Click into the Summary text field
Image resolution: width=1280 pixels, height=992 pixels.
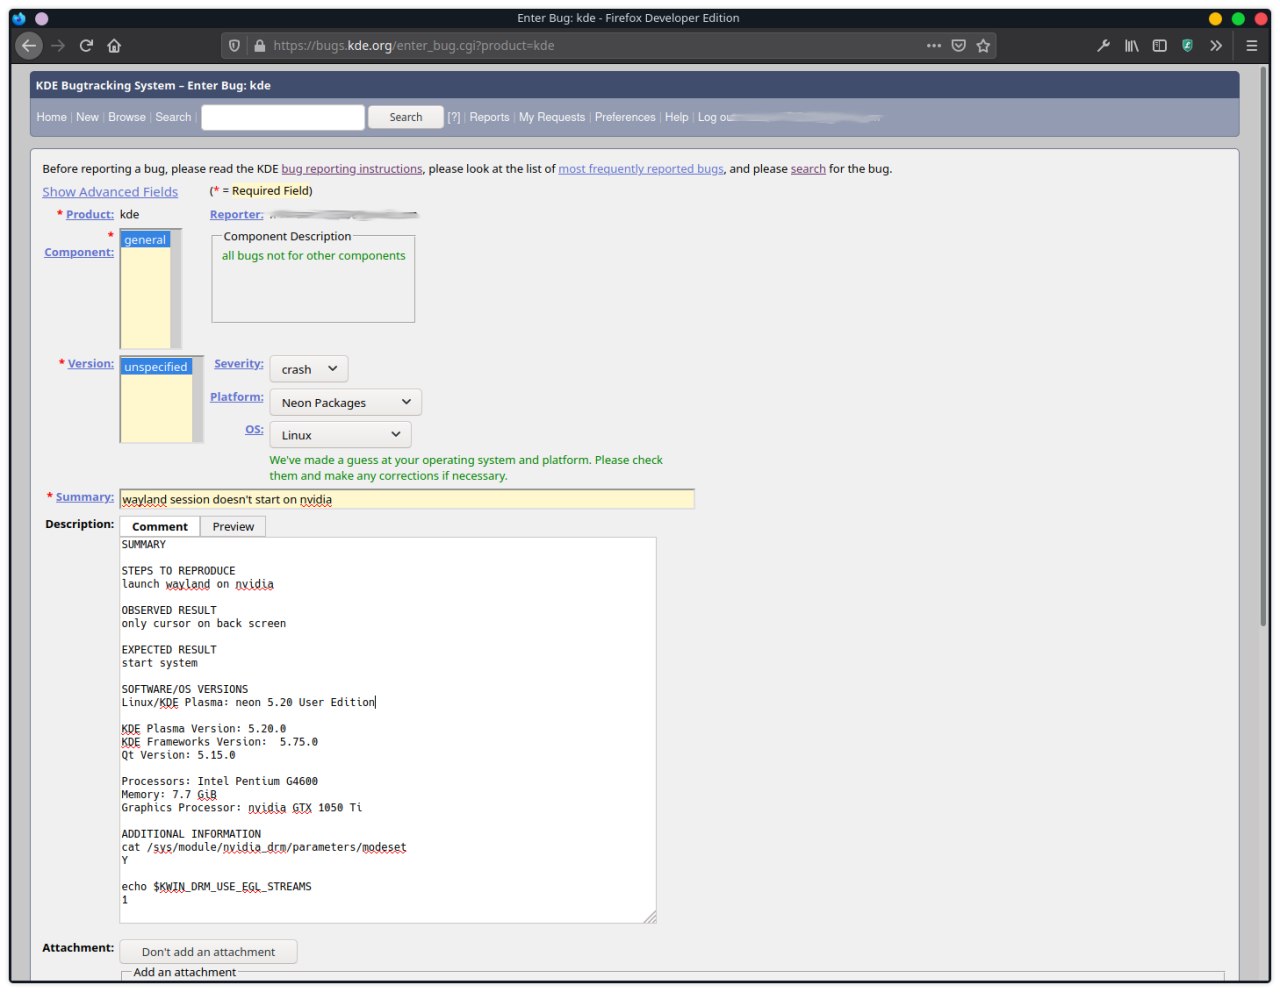[407, 499]
